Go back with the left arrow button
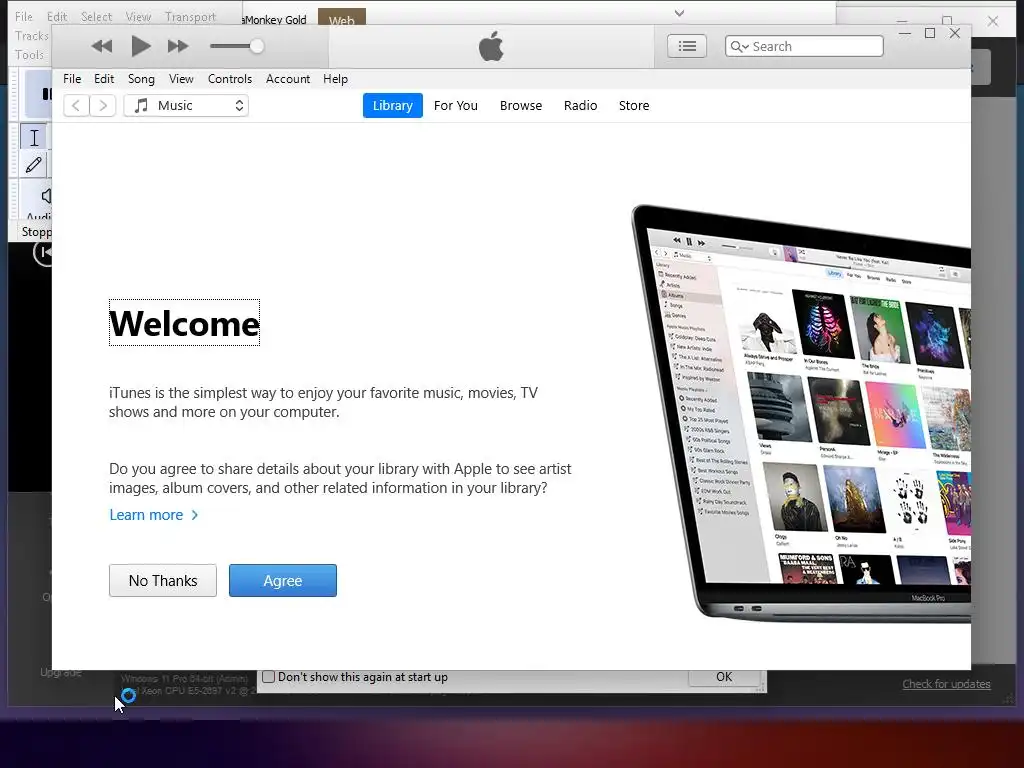Viewport: 1024px width, 768px height. [76, 106]
